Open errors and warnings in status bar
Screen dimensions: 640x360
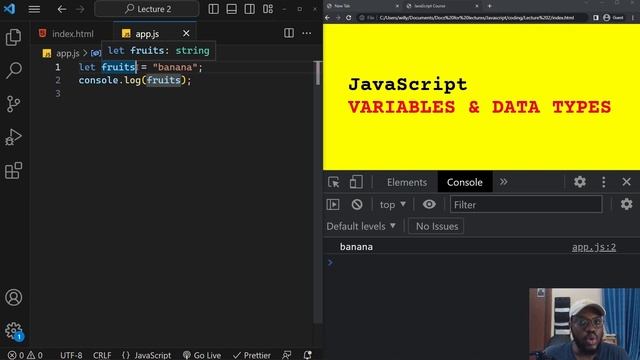[25, 355]
